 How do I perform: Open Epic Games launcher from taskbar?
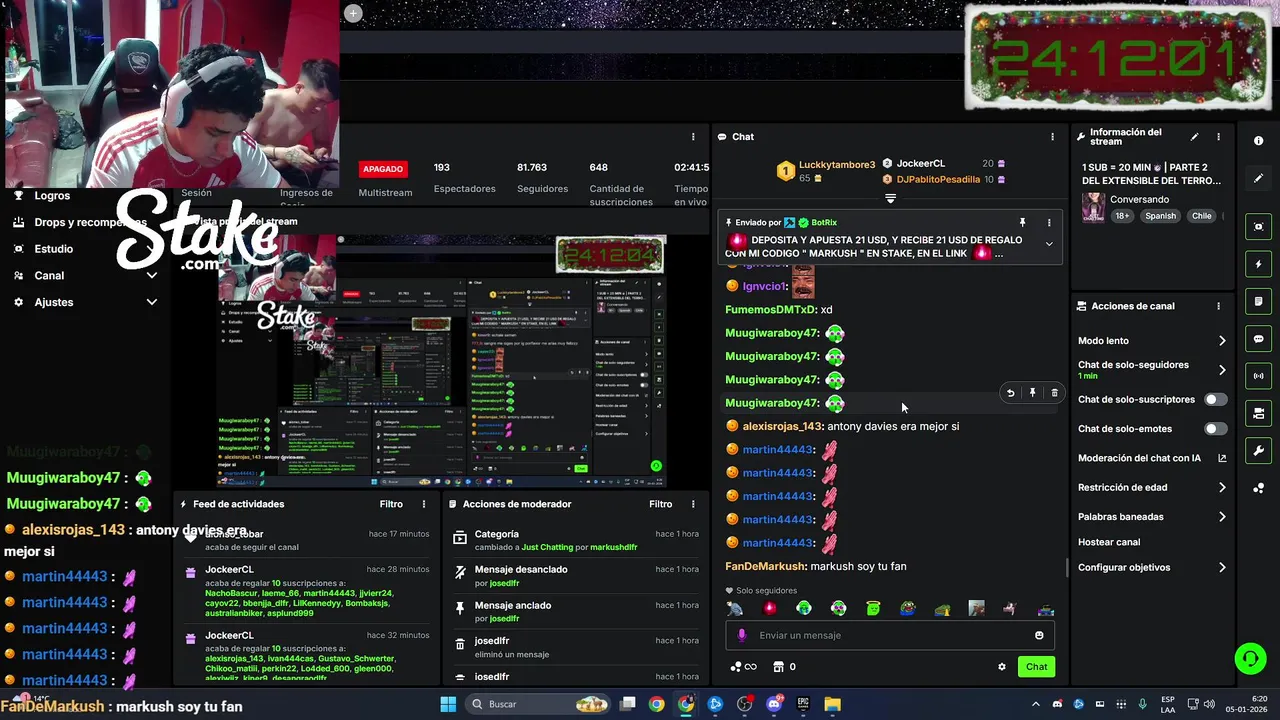click(803, 704)
